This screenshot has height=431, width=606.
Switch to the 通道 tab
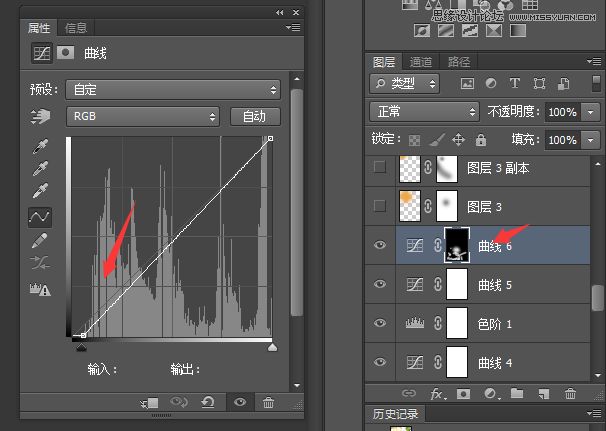(x=420, y=62)
